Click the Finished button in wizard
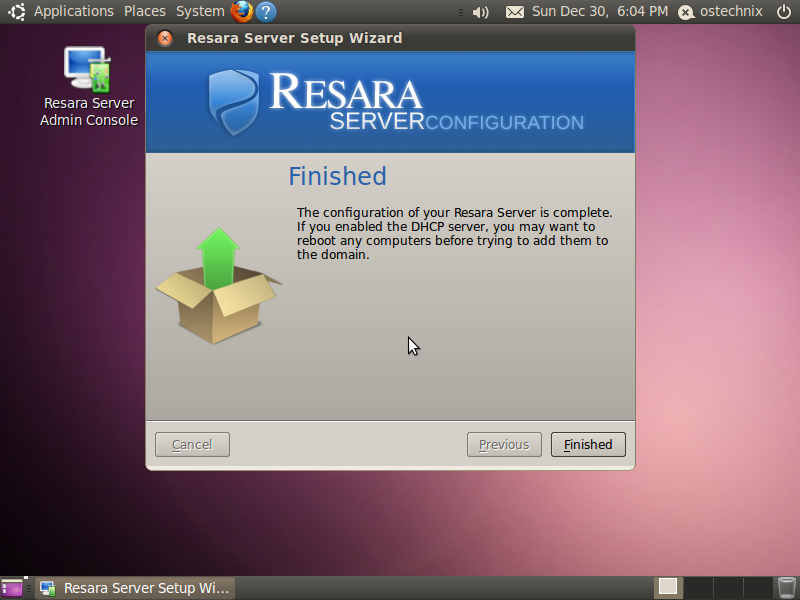Screen dimensions: 800x600 click(588, 444)
